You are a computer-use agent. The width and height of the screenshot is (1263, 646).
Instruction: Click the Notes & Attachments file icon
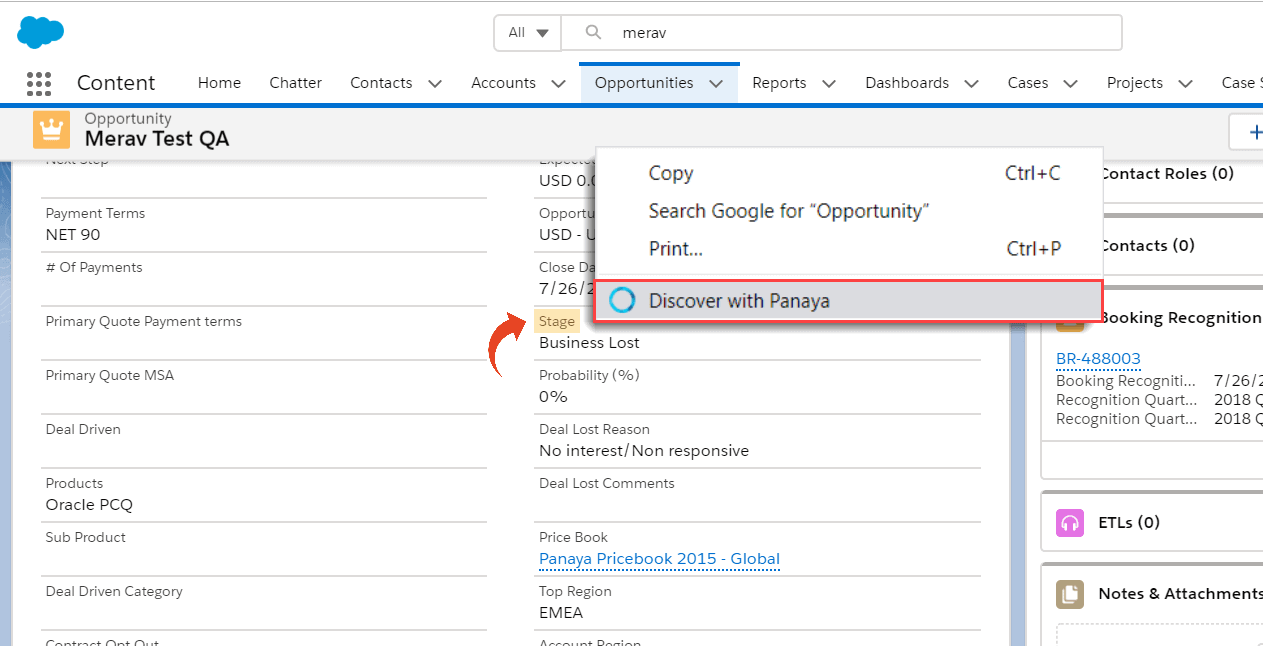click(1070, 594)
